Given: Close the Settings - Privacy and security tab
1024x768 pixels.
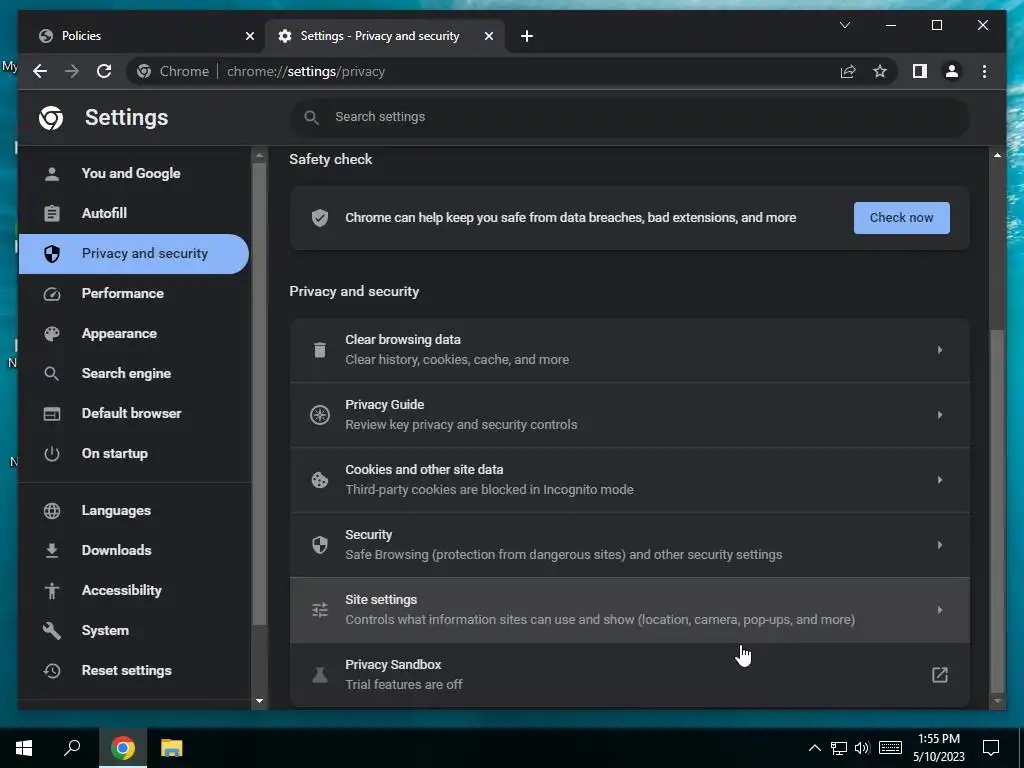Looking at the screenshot, I should pyautogui.click(x=488, y=36).
